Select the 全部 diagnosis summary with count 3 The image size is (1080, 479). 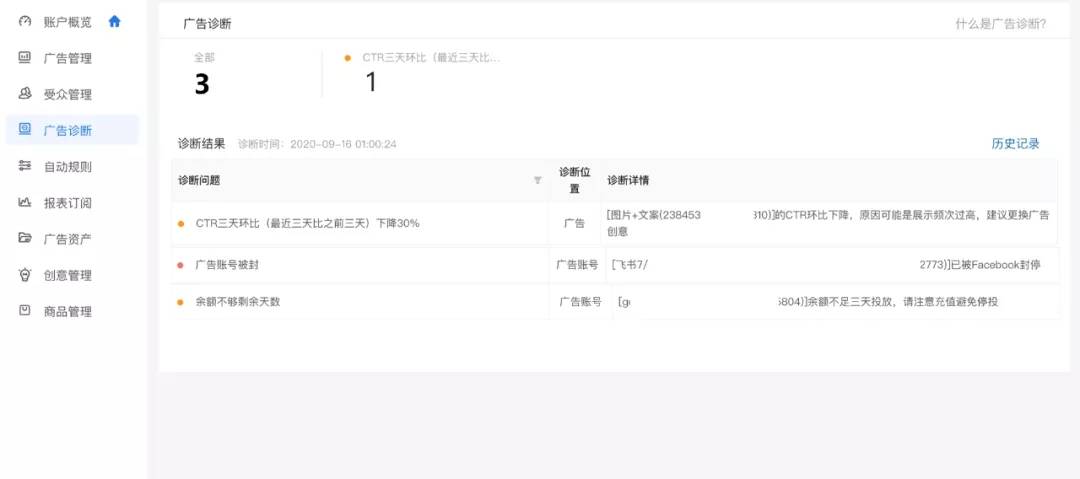tap(202, 75)
